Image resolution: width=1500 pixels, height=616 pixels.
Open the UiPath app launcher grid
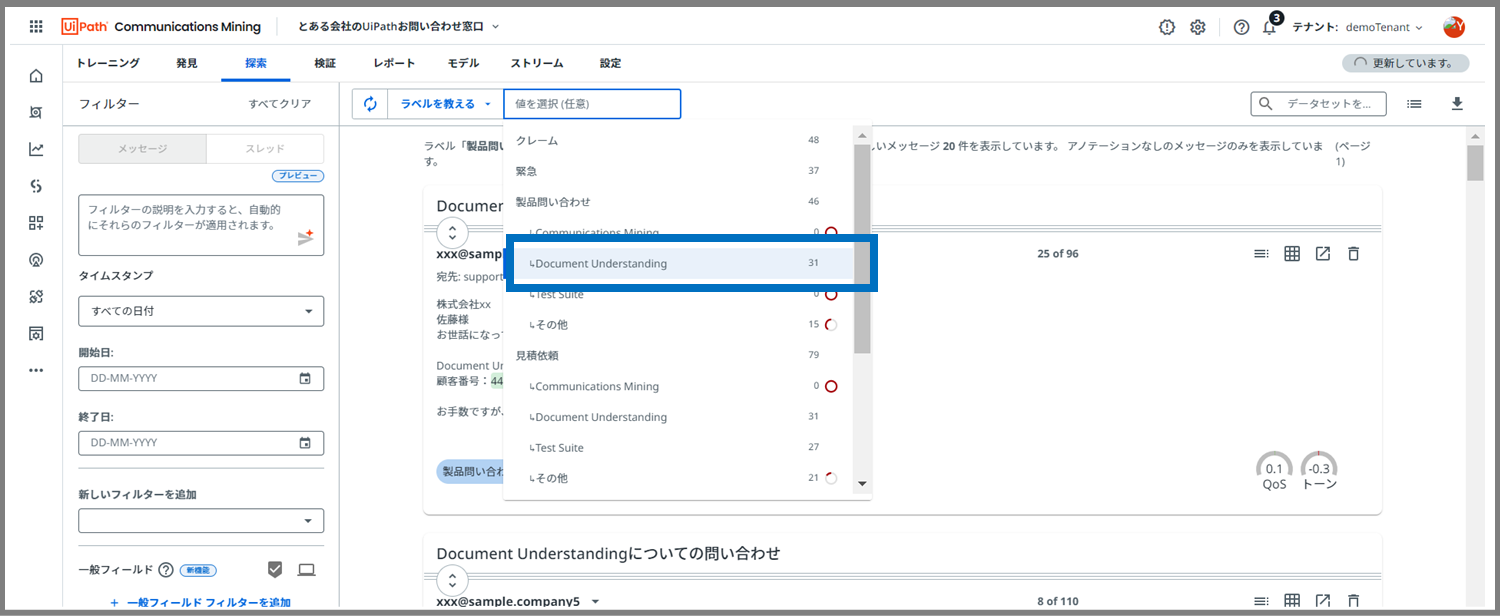36,27
